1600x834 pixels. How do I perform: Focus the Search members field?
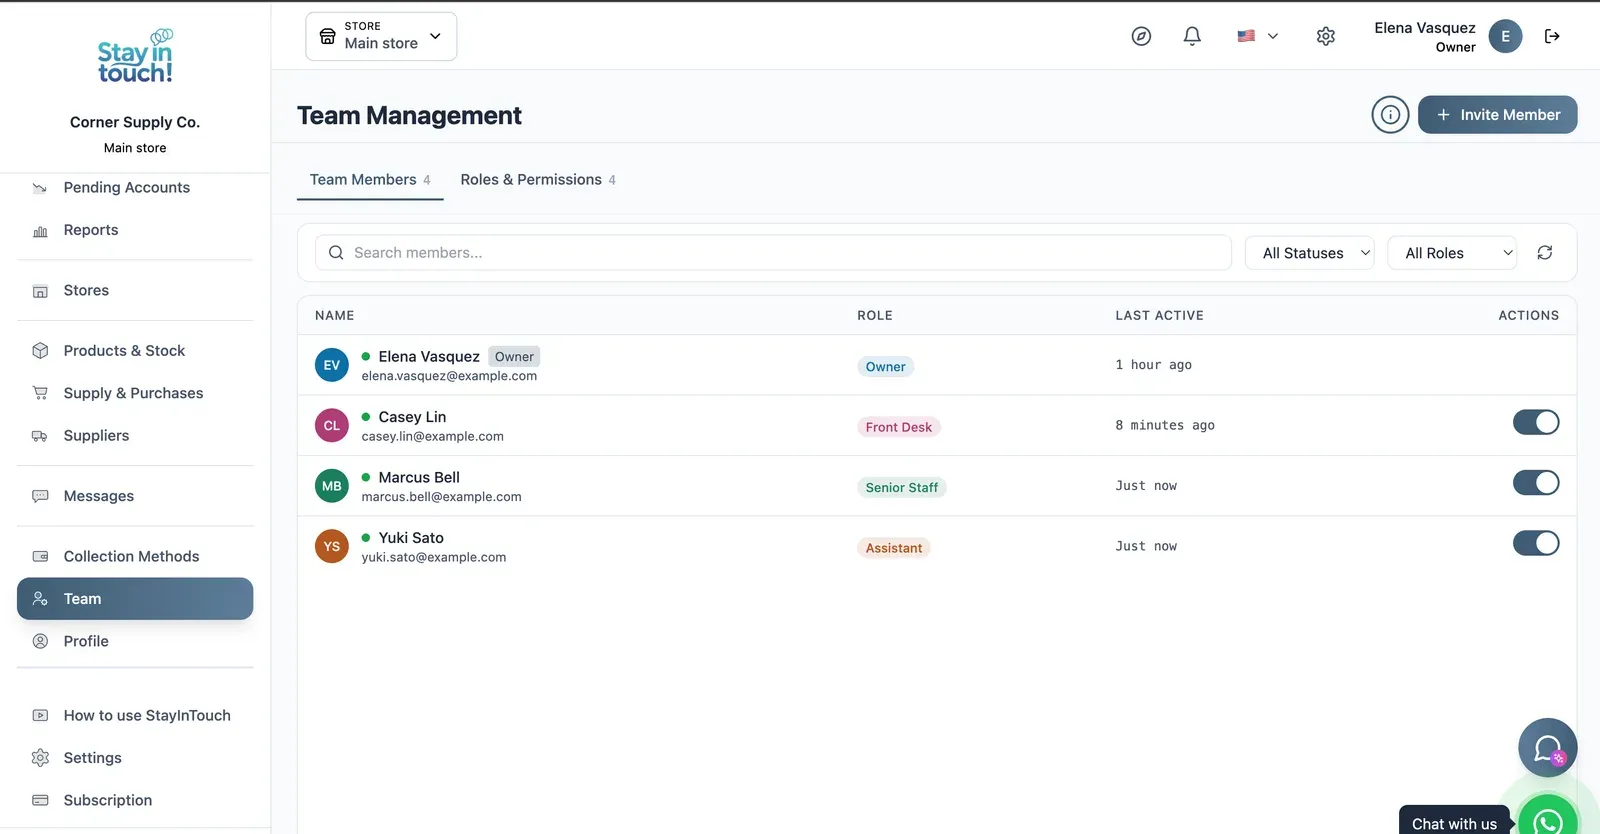point(773,253)
